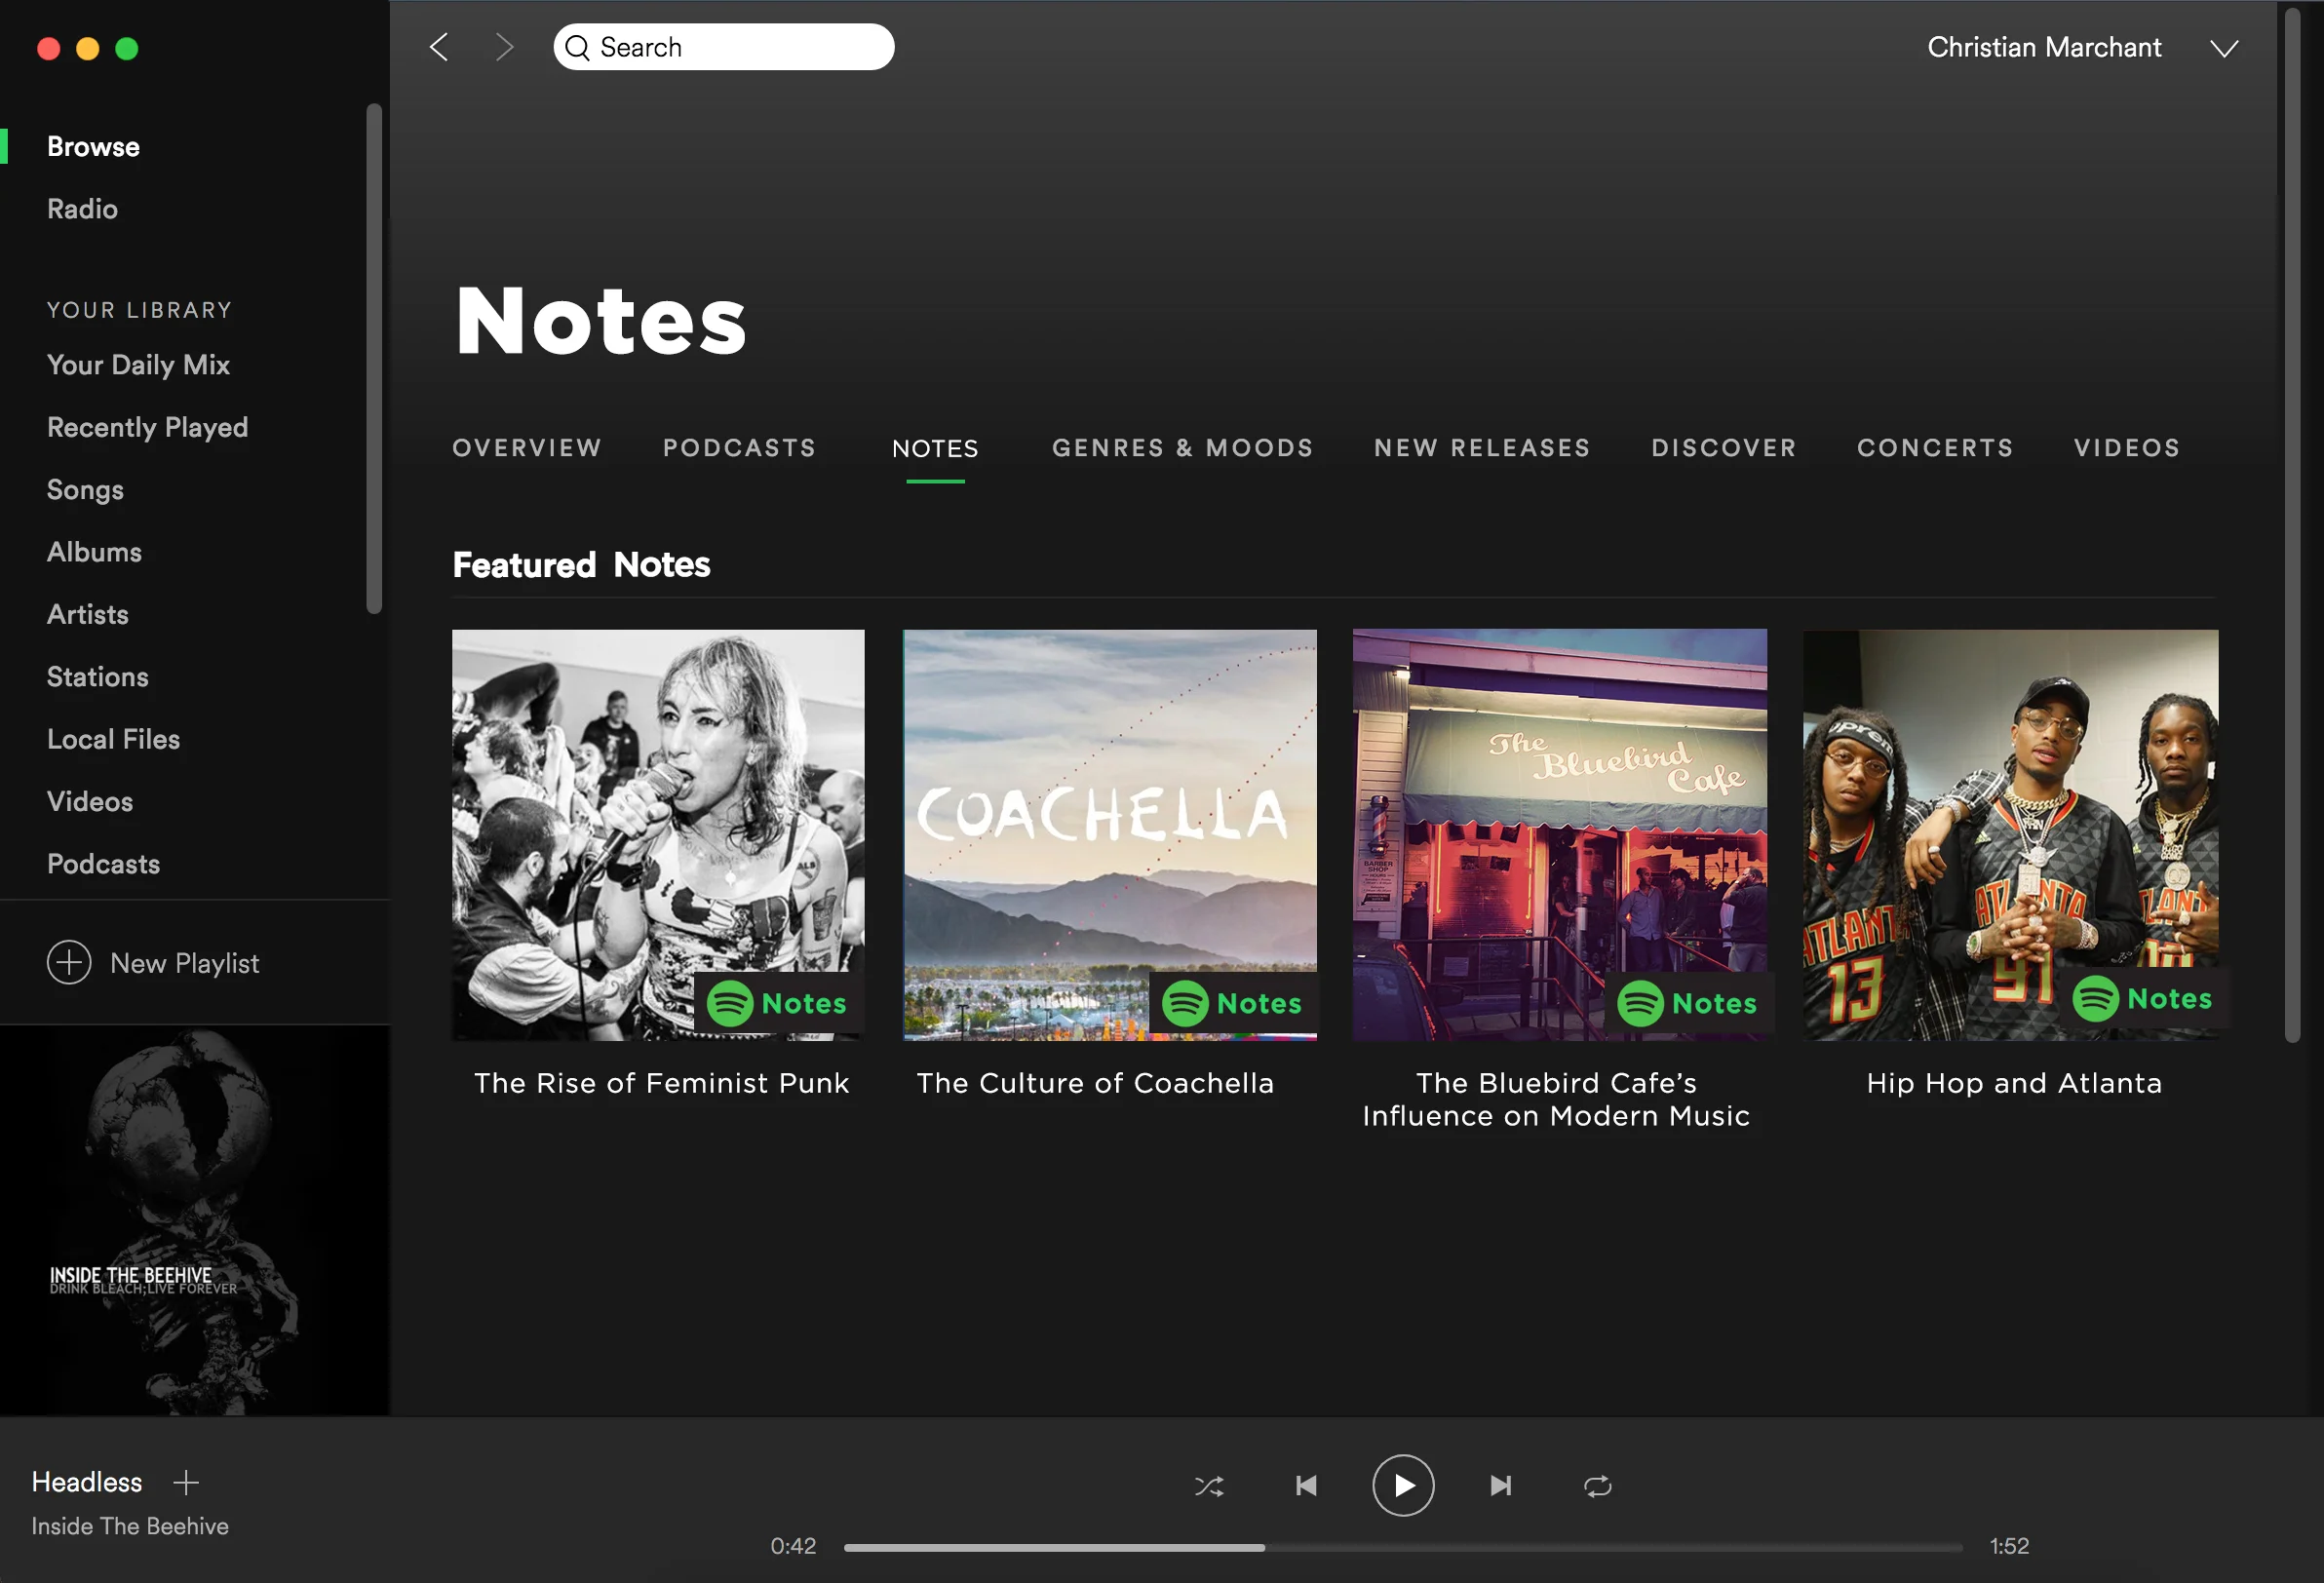The image size is (2324, 1583).
Task: Maximize the window with the green button
Action: click(127, 48)
